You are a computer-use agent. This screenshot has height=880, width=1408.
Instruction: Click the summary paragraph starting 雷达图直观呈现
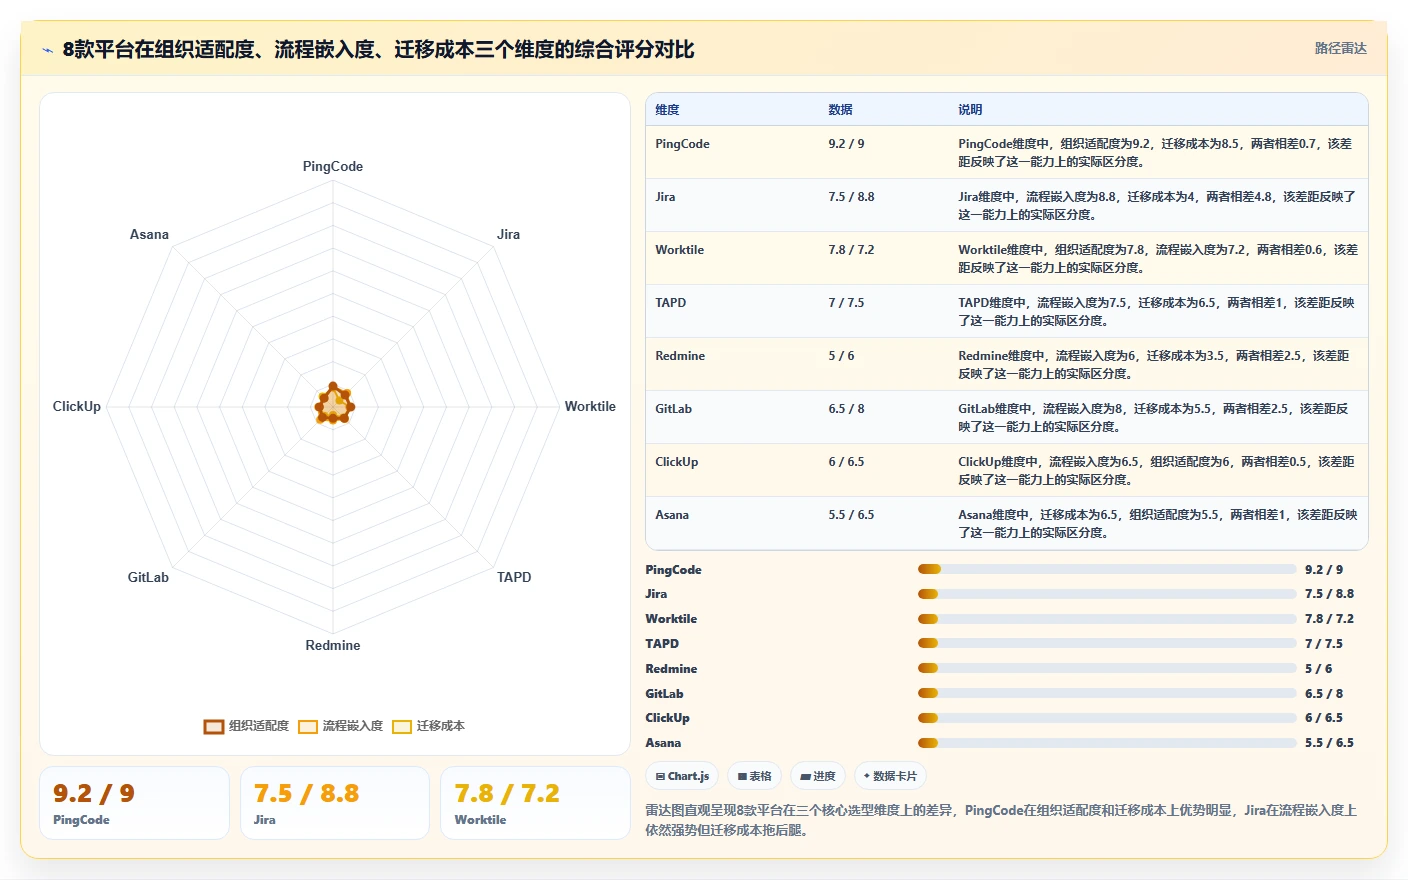coord(1001,820)
